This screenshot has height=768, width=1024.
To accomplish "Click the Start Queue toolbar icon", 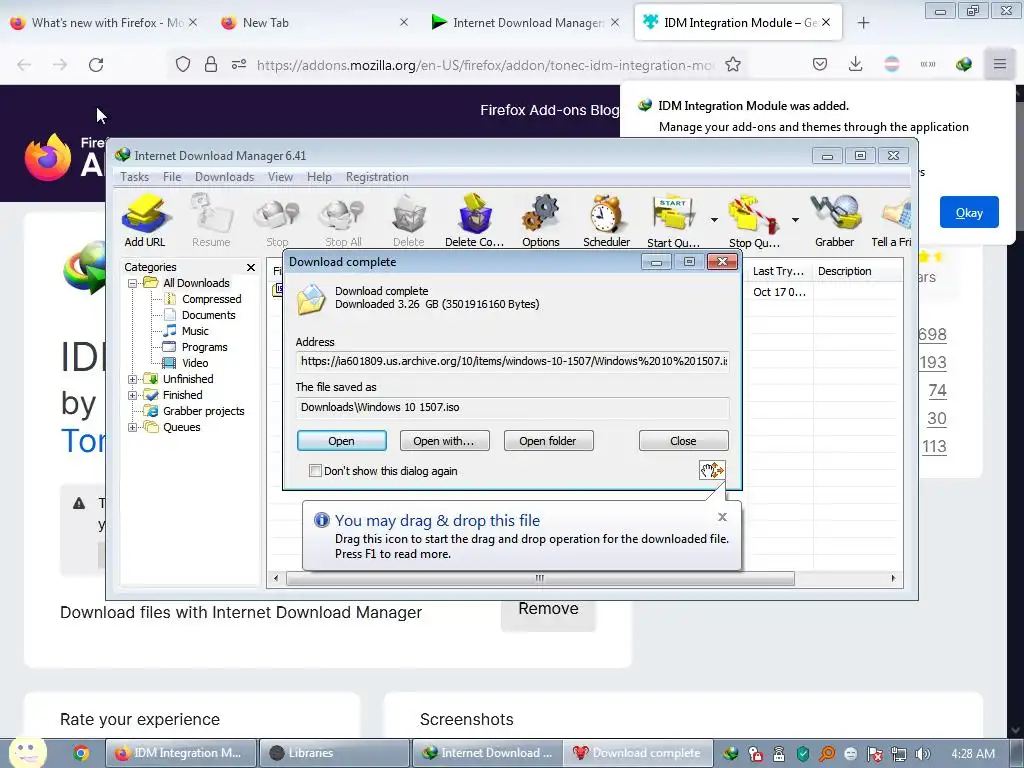I will 673,221.
